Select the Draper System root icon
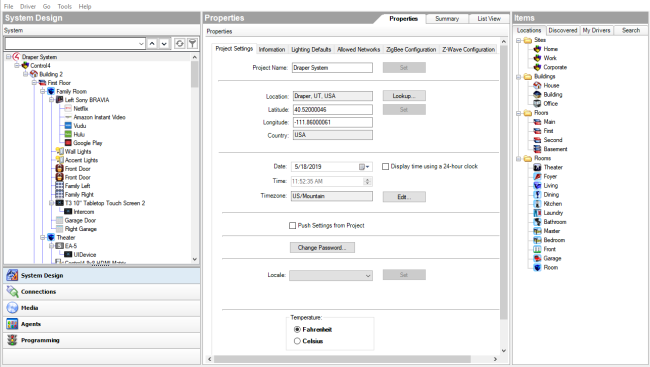 17,57
